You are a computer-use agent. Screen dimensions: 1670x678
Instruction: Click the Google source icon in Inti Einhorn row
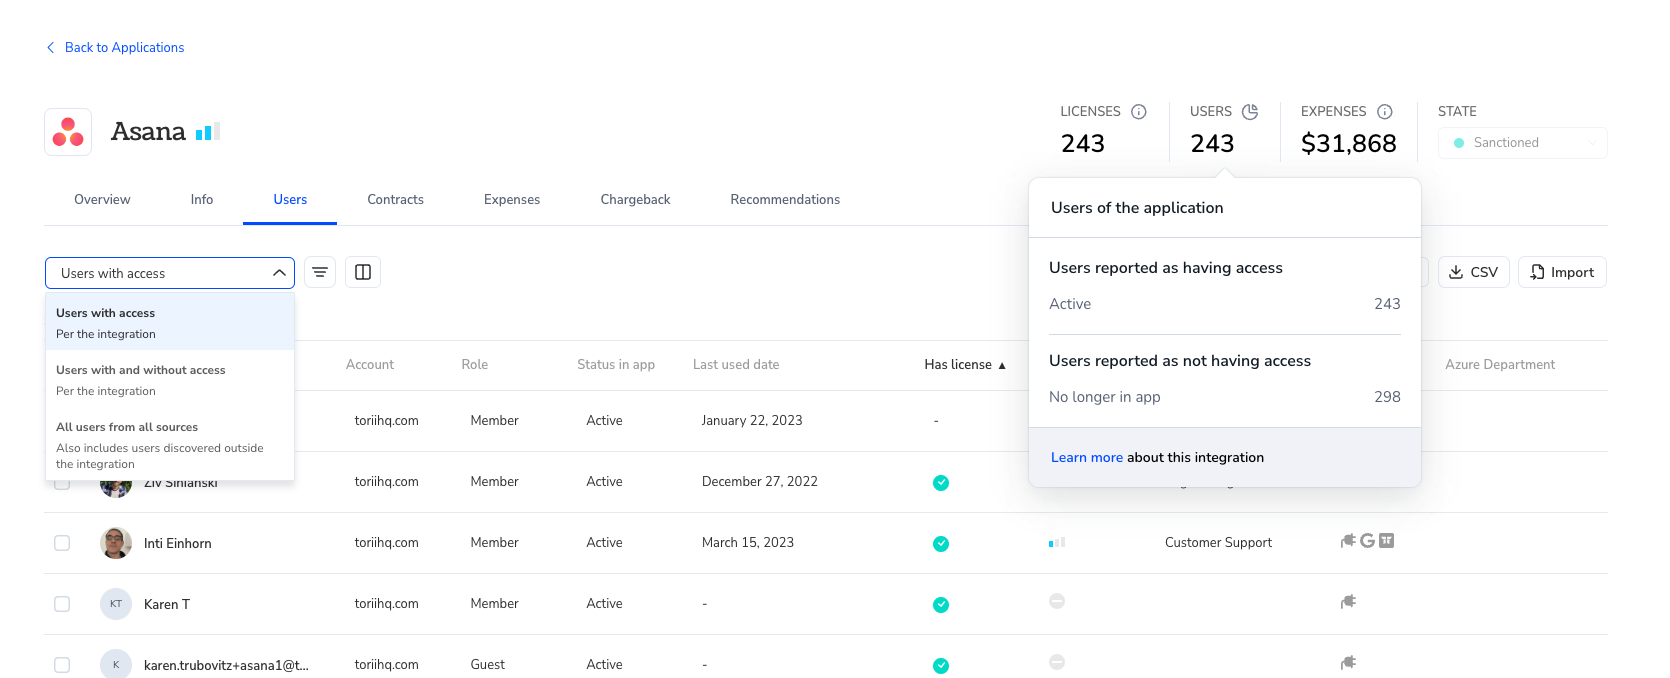[x=1367, y=541]
